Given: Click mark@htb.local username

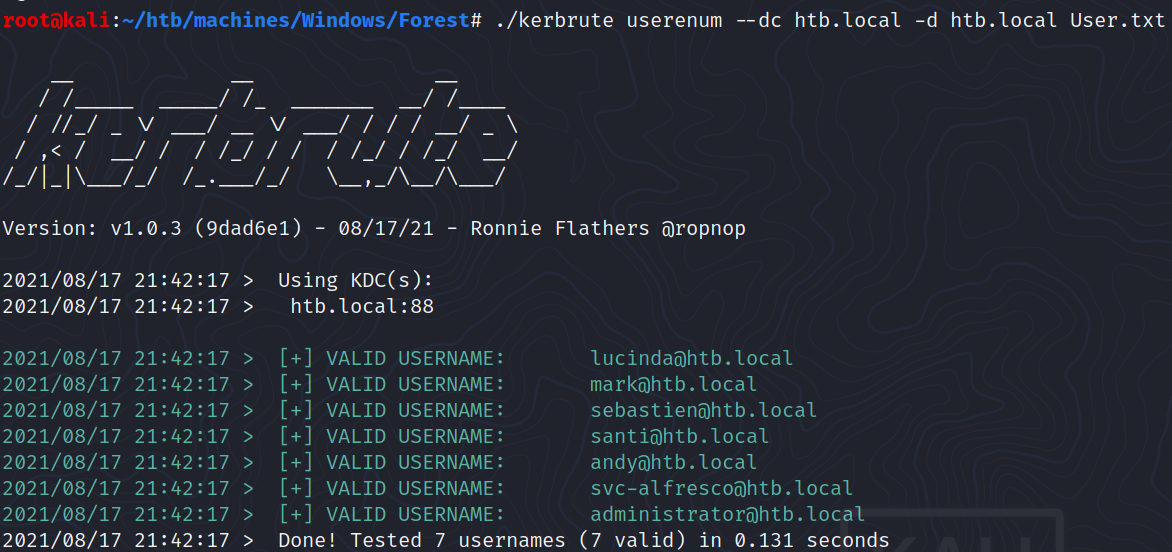Looking at the screenshot, I should pos(673,385).
